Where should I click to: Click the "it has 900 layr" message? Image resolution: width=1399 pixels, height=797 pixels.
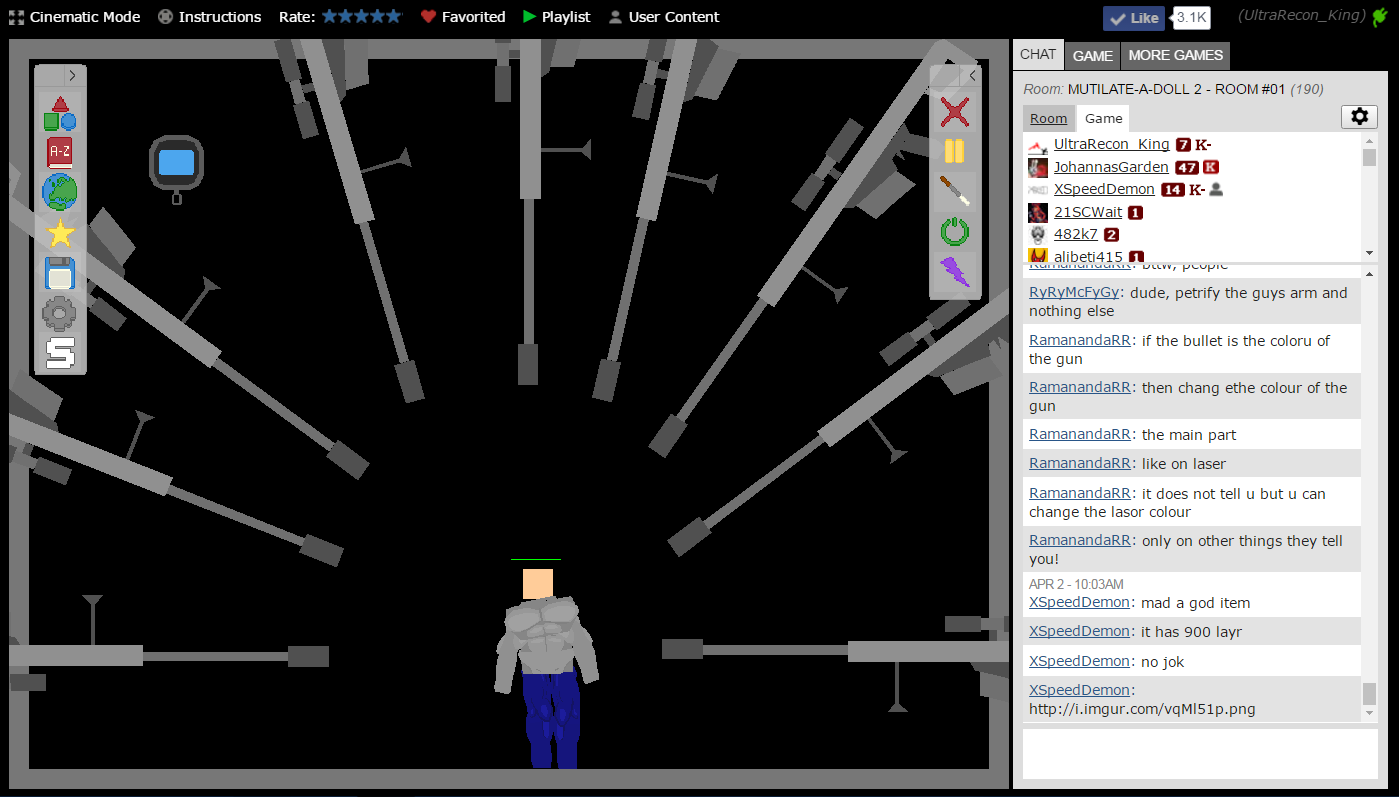click(1191, 632)
